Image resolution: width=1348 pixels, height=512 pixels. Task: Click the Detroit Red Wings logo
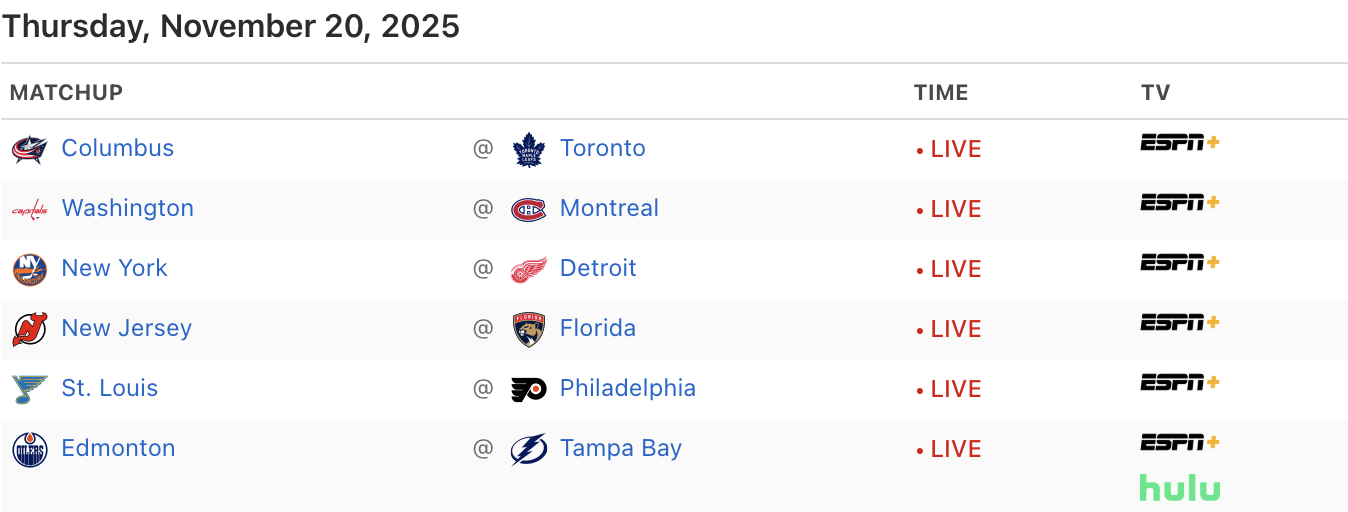528,269
